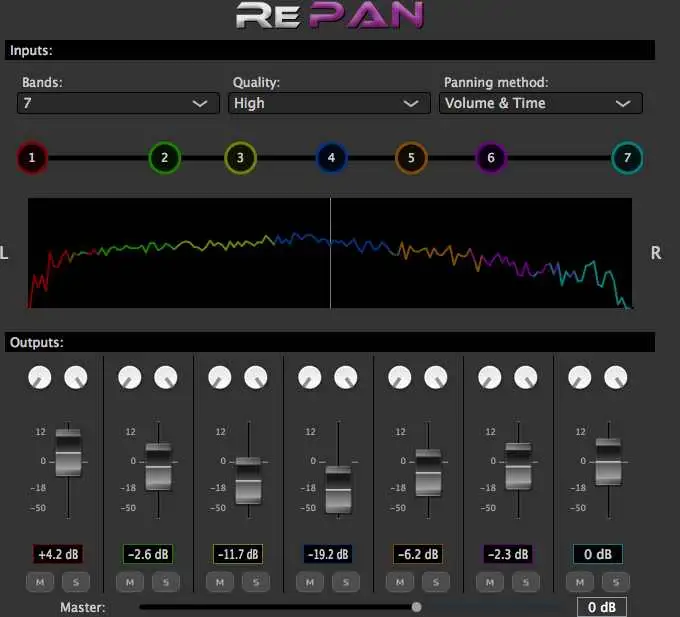Image resolution: width=680 pixels, height=617 pixels.
Task: Click the -11.7 dB channel fader
Action: coord(248,480)
